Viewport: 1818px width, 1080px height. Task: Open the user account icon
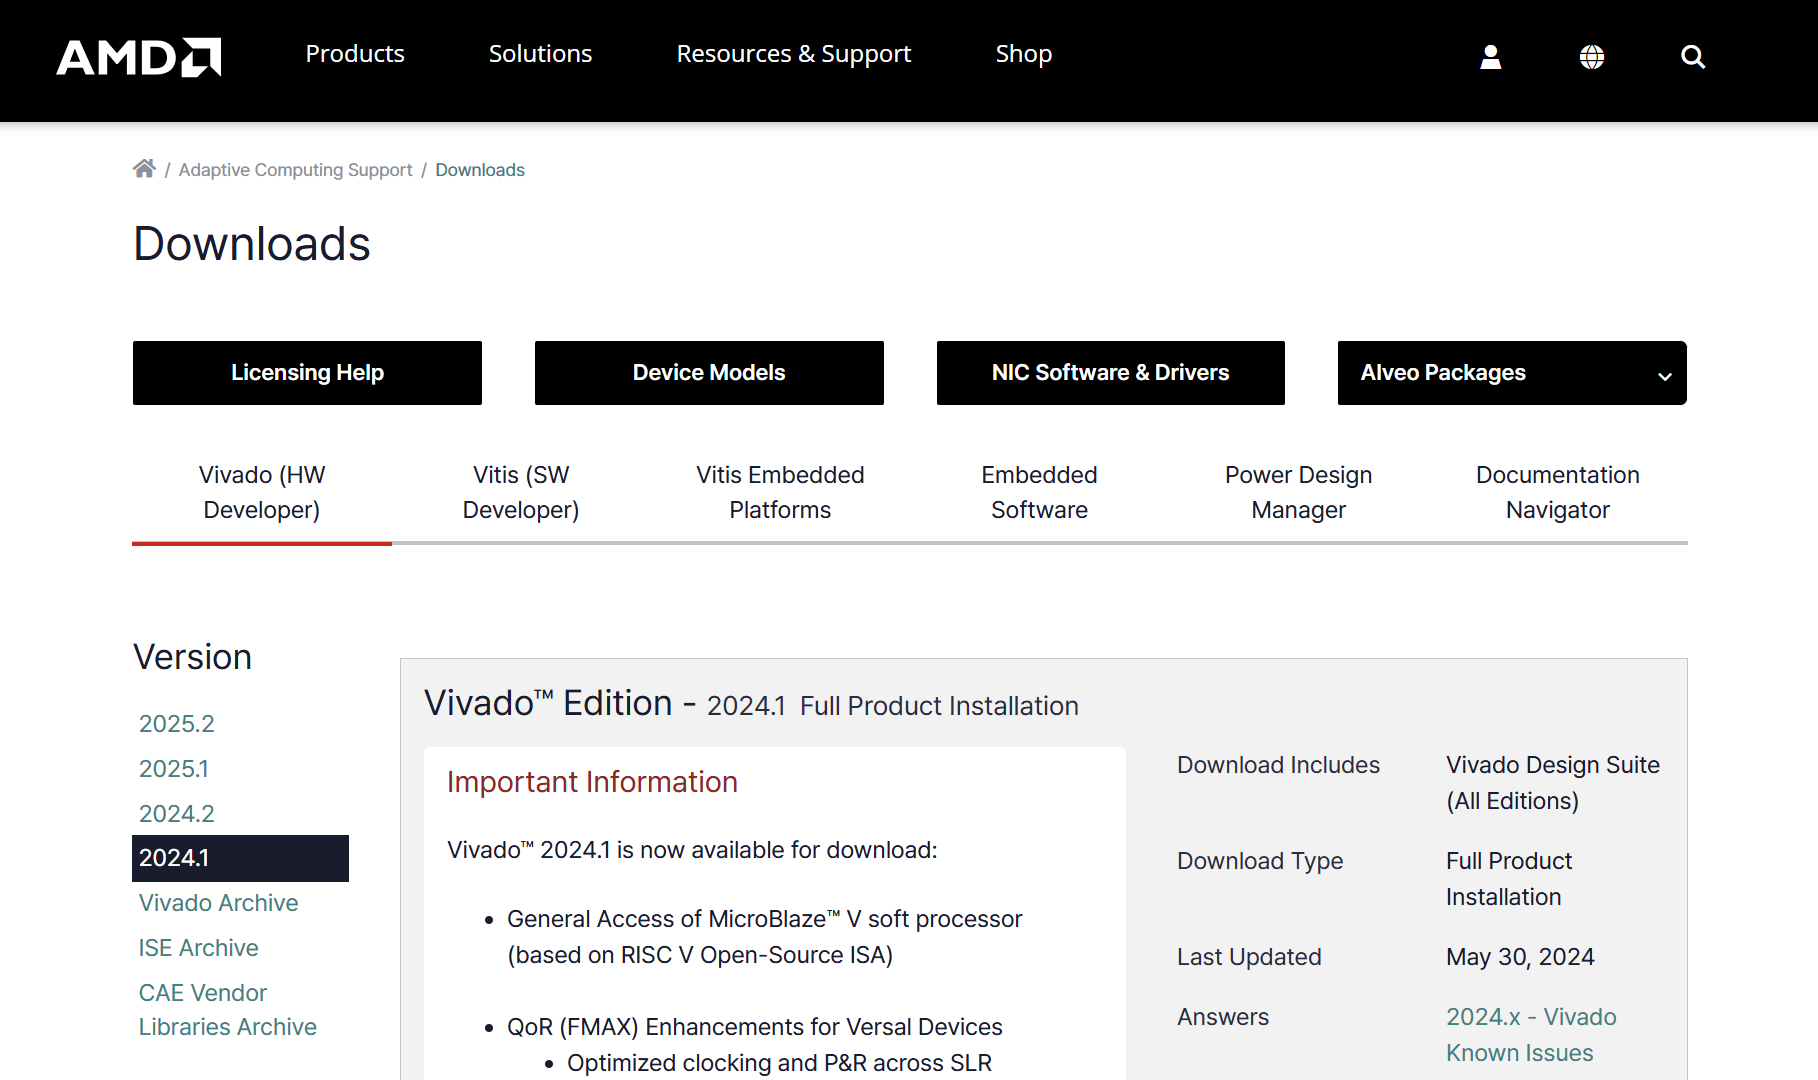tap(1491, 57)
